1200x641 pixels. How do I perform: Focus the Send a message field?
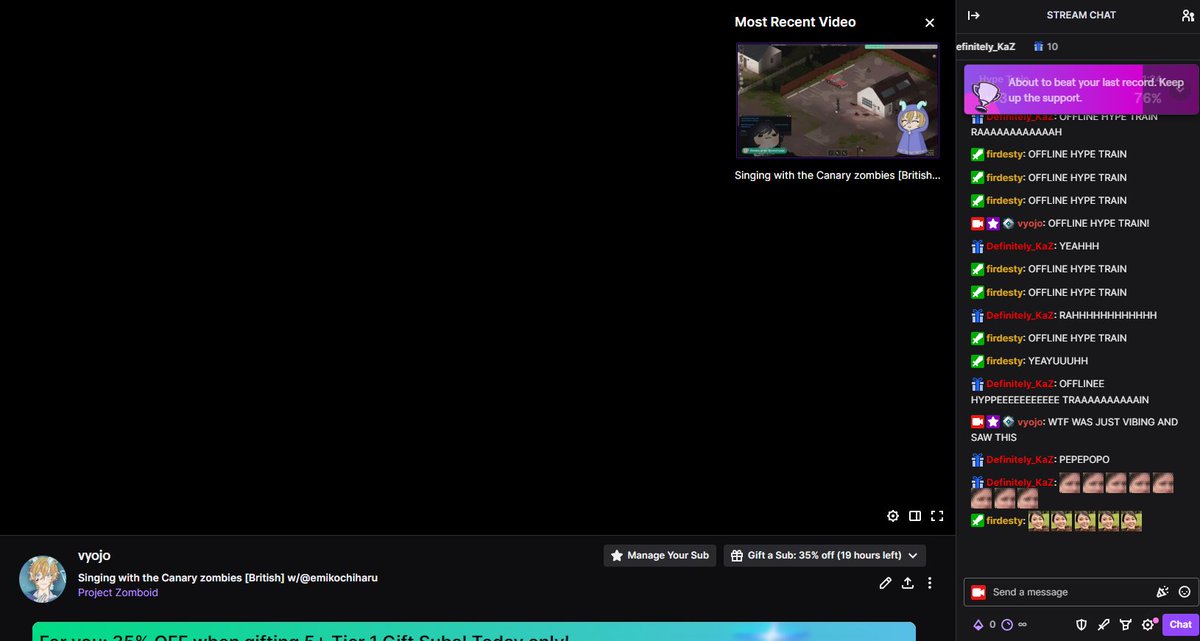tap(1079, 592)
